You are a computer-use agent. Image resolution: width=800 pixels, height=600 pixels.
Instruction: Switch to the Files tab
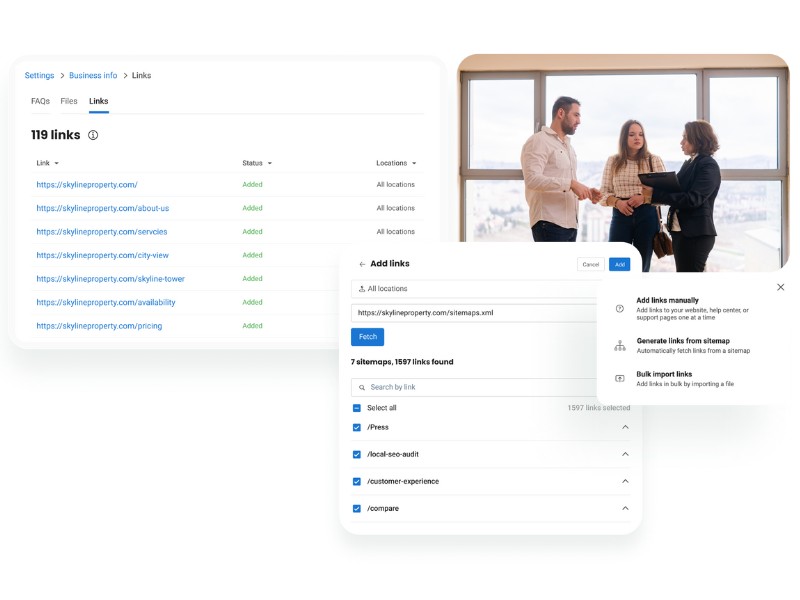(67, 101)
